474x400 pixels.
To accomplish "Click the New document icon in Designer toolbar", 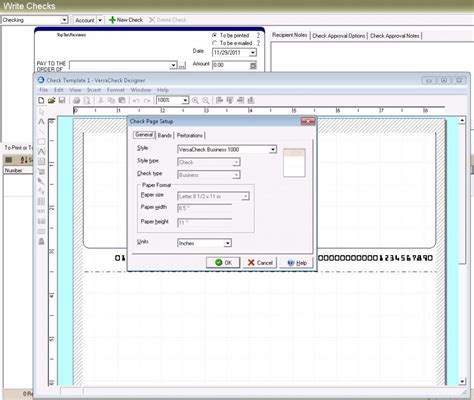I will [x=41, y=100].
